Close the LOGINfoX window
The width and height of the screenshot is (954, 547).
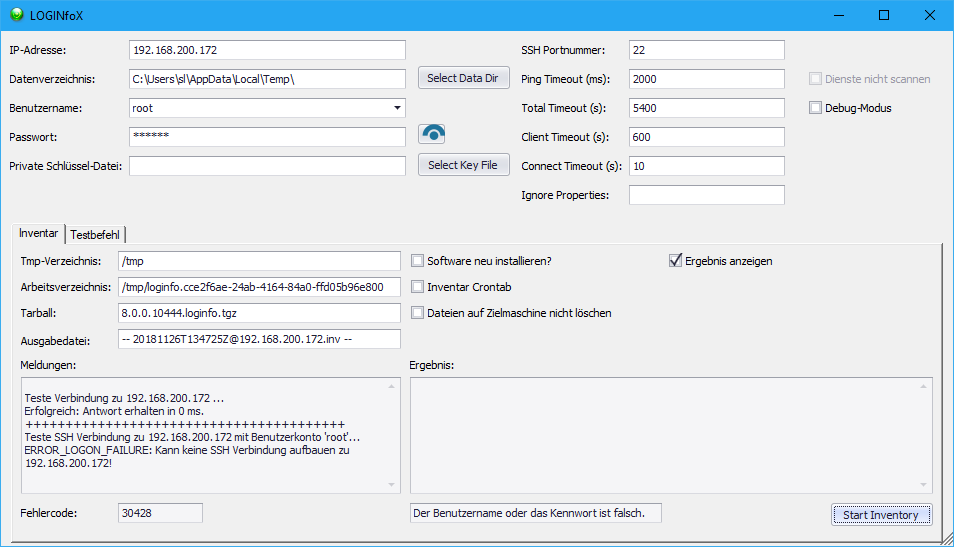click(x=930, y=15)
